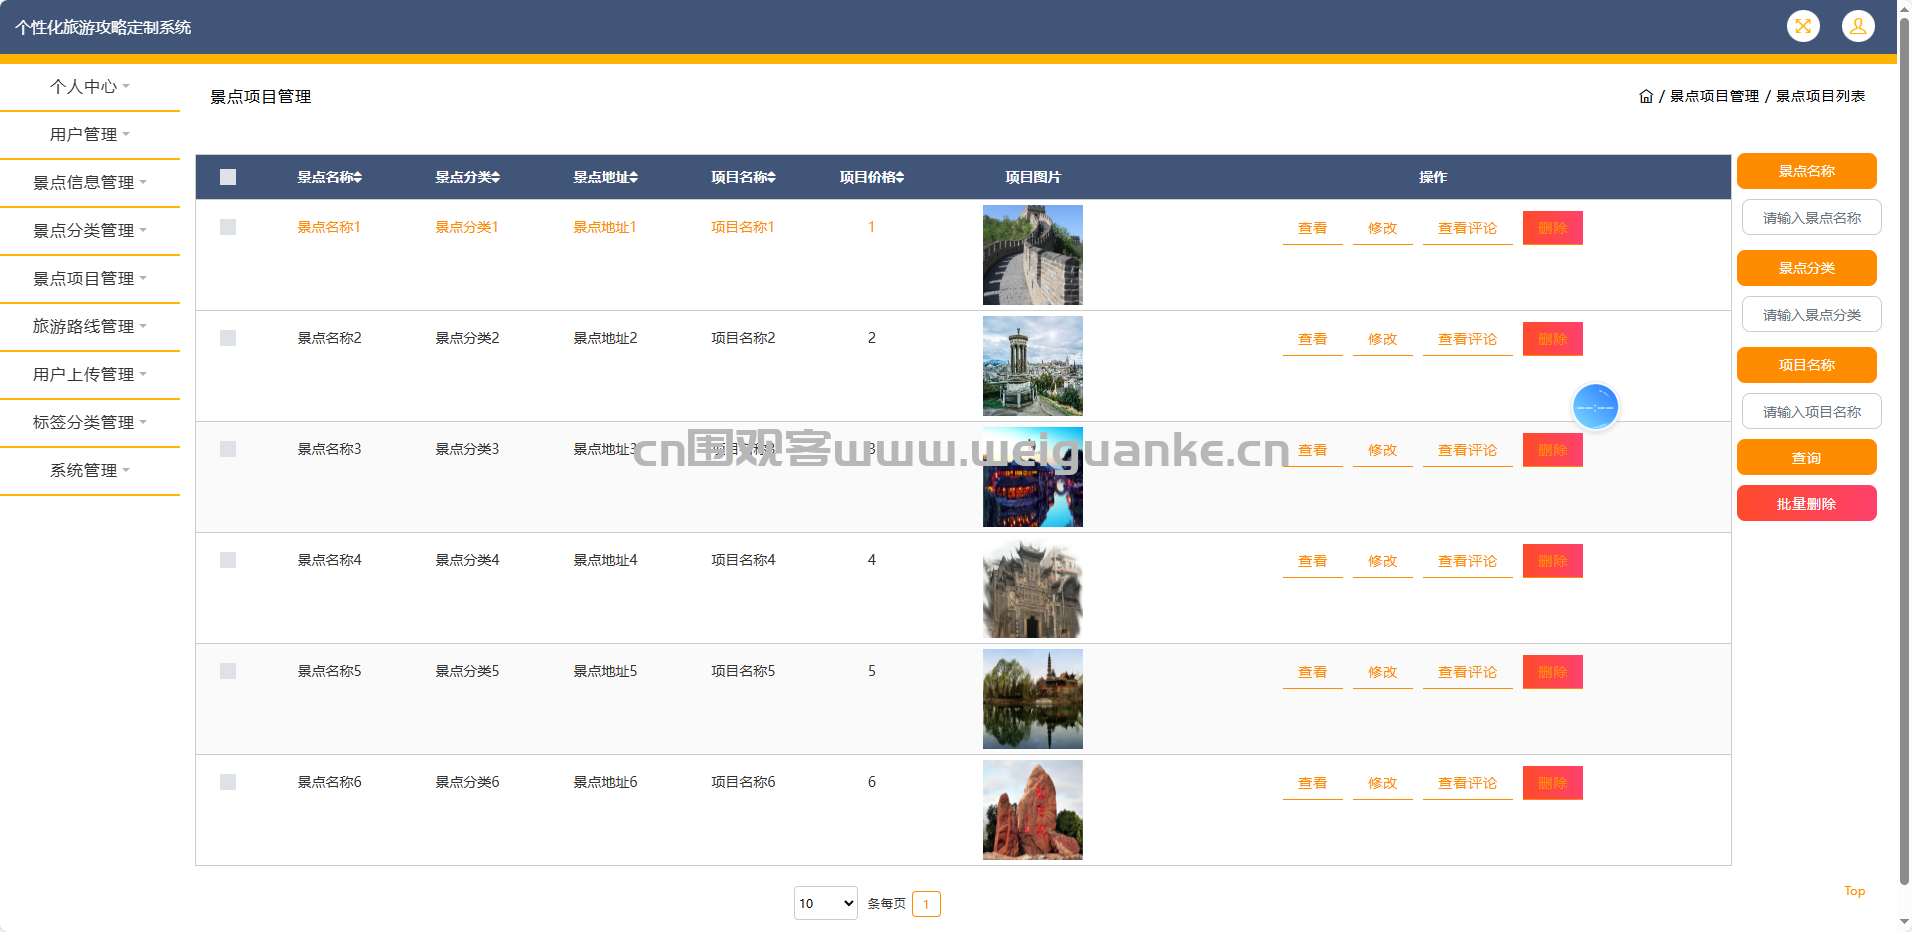The width and height of the screenshot is (1912, 932).
Task: Open the 系统管理 menu item
Action: pos(90,471)
